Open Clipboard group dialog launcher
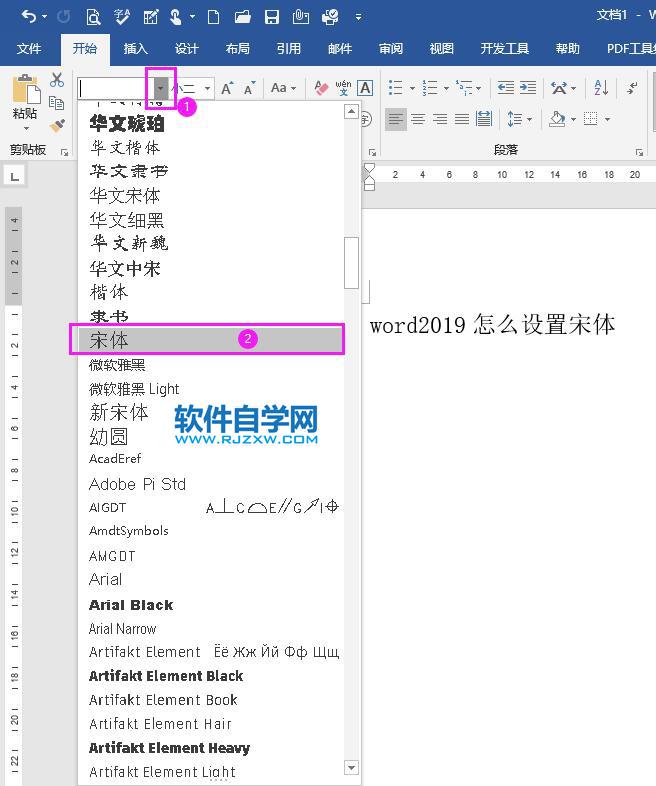 click(x=65, y=152)
